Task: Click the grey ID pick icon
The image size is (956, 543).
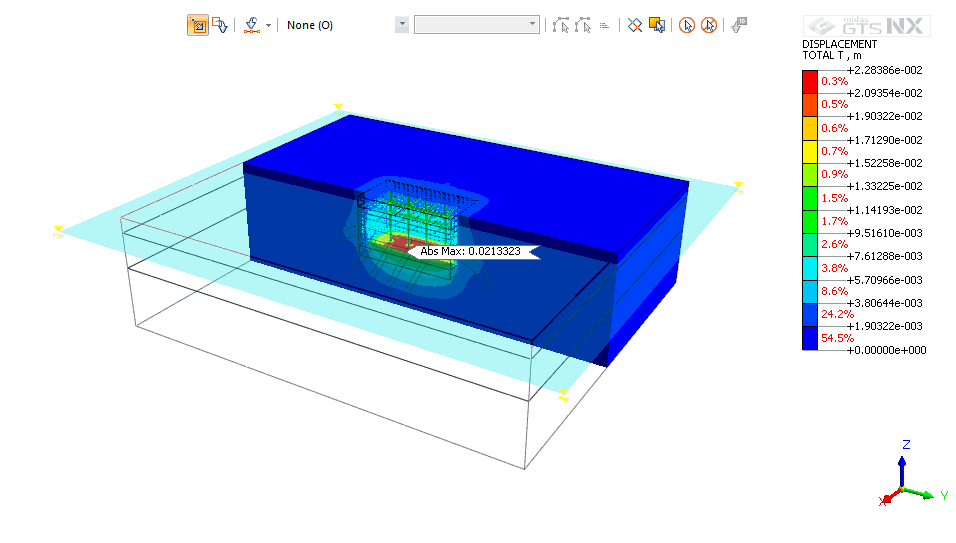Action: coord(739,25)
